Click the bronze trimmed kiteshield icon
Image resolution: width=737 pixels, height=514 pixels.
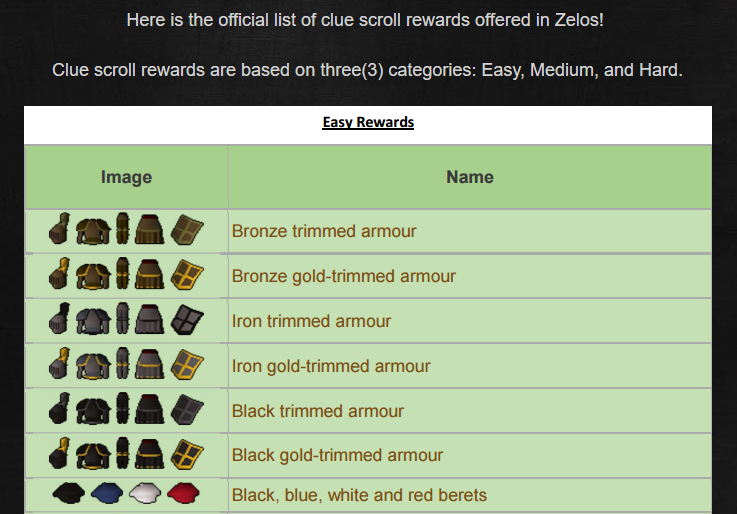coord(187,230)
